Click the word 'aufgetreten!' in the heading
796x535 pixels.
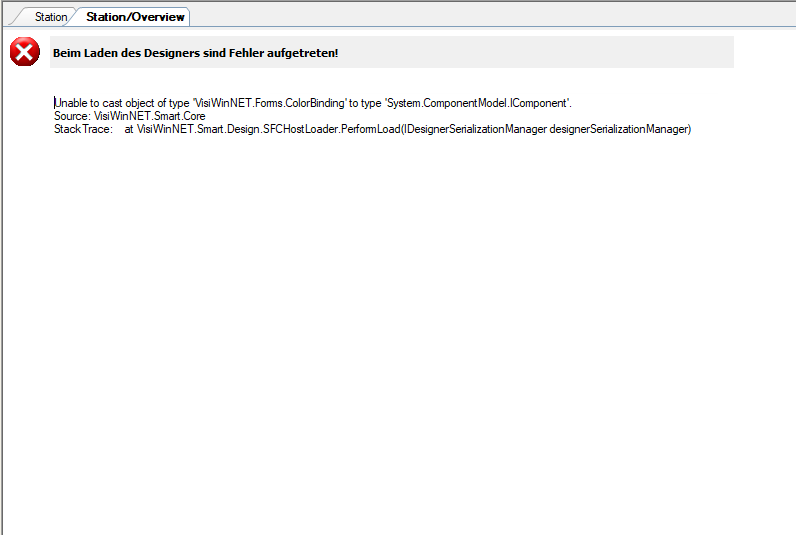coord(306,52)
